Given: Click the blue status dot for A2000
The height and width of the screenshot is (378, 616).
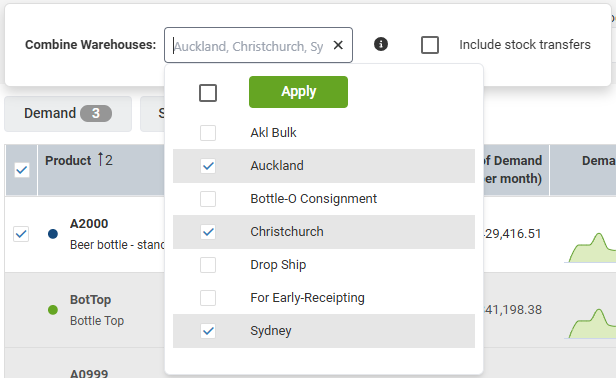Looking at the screenshot, I should tap(53, 234).
